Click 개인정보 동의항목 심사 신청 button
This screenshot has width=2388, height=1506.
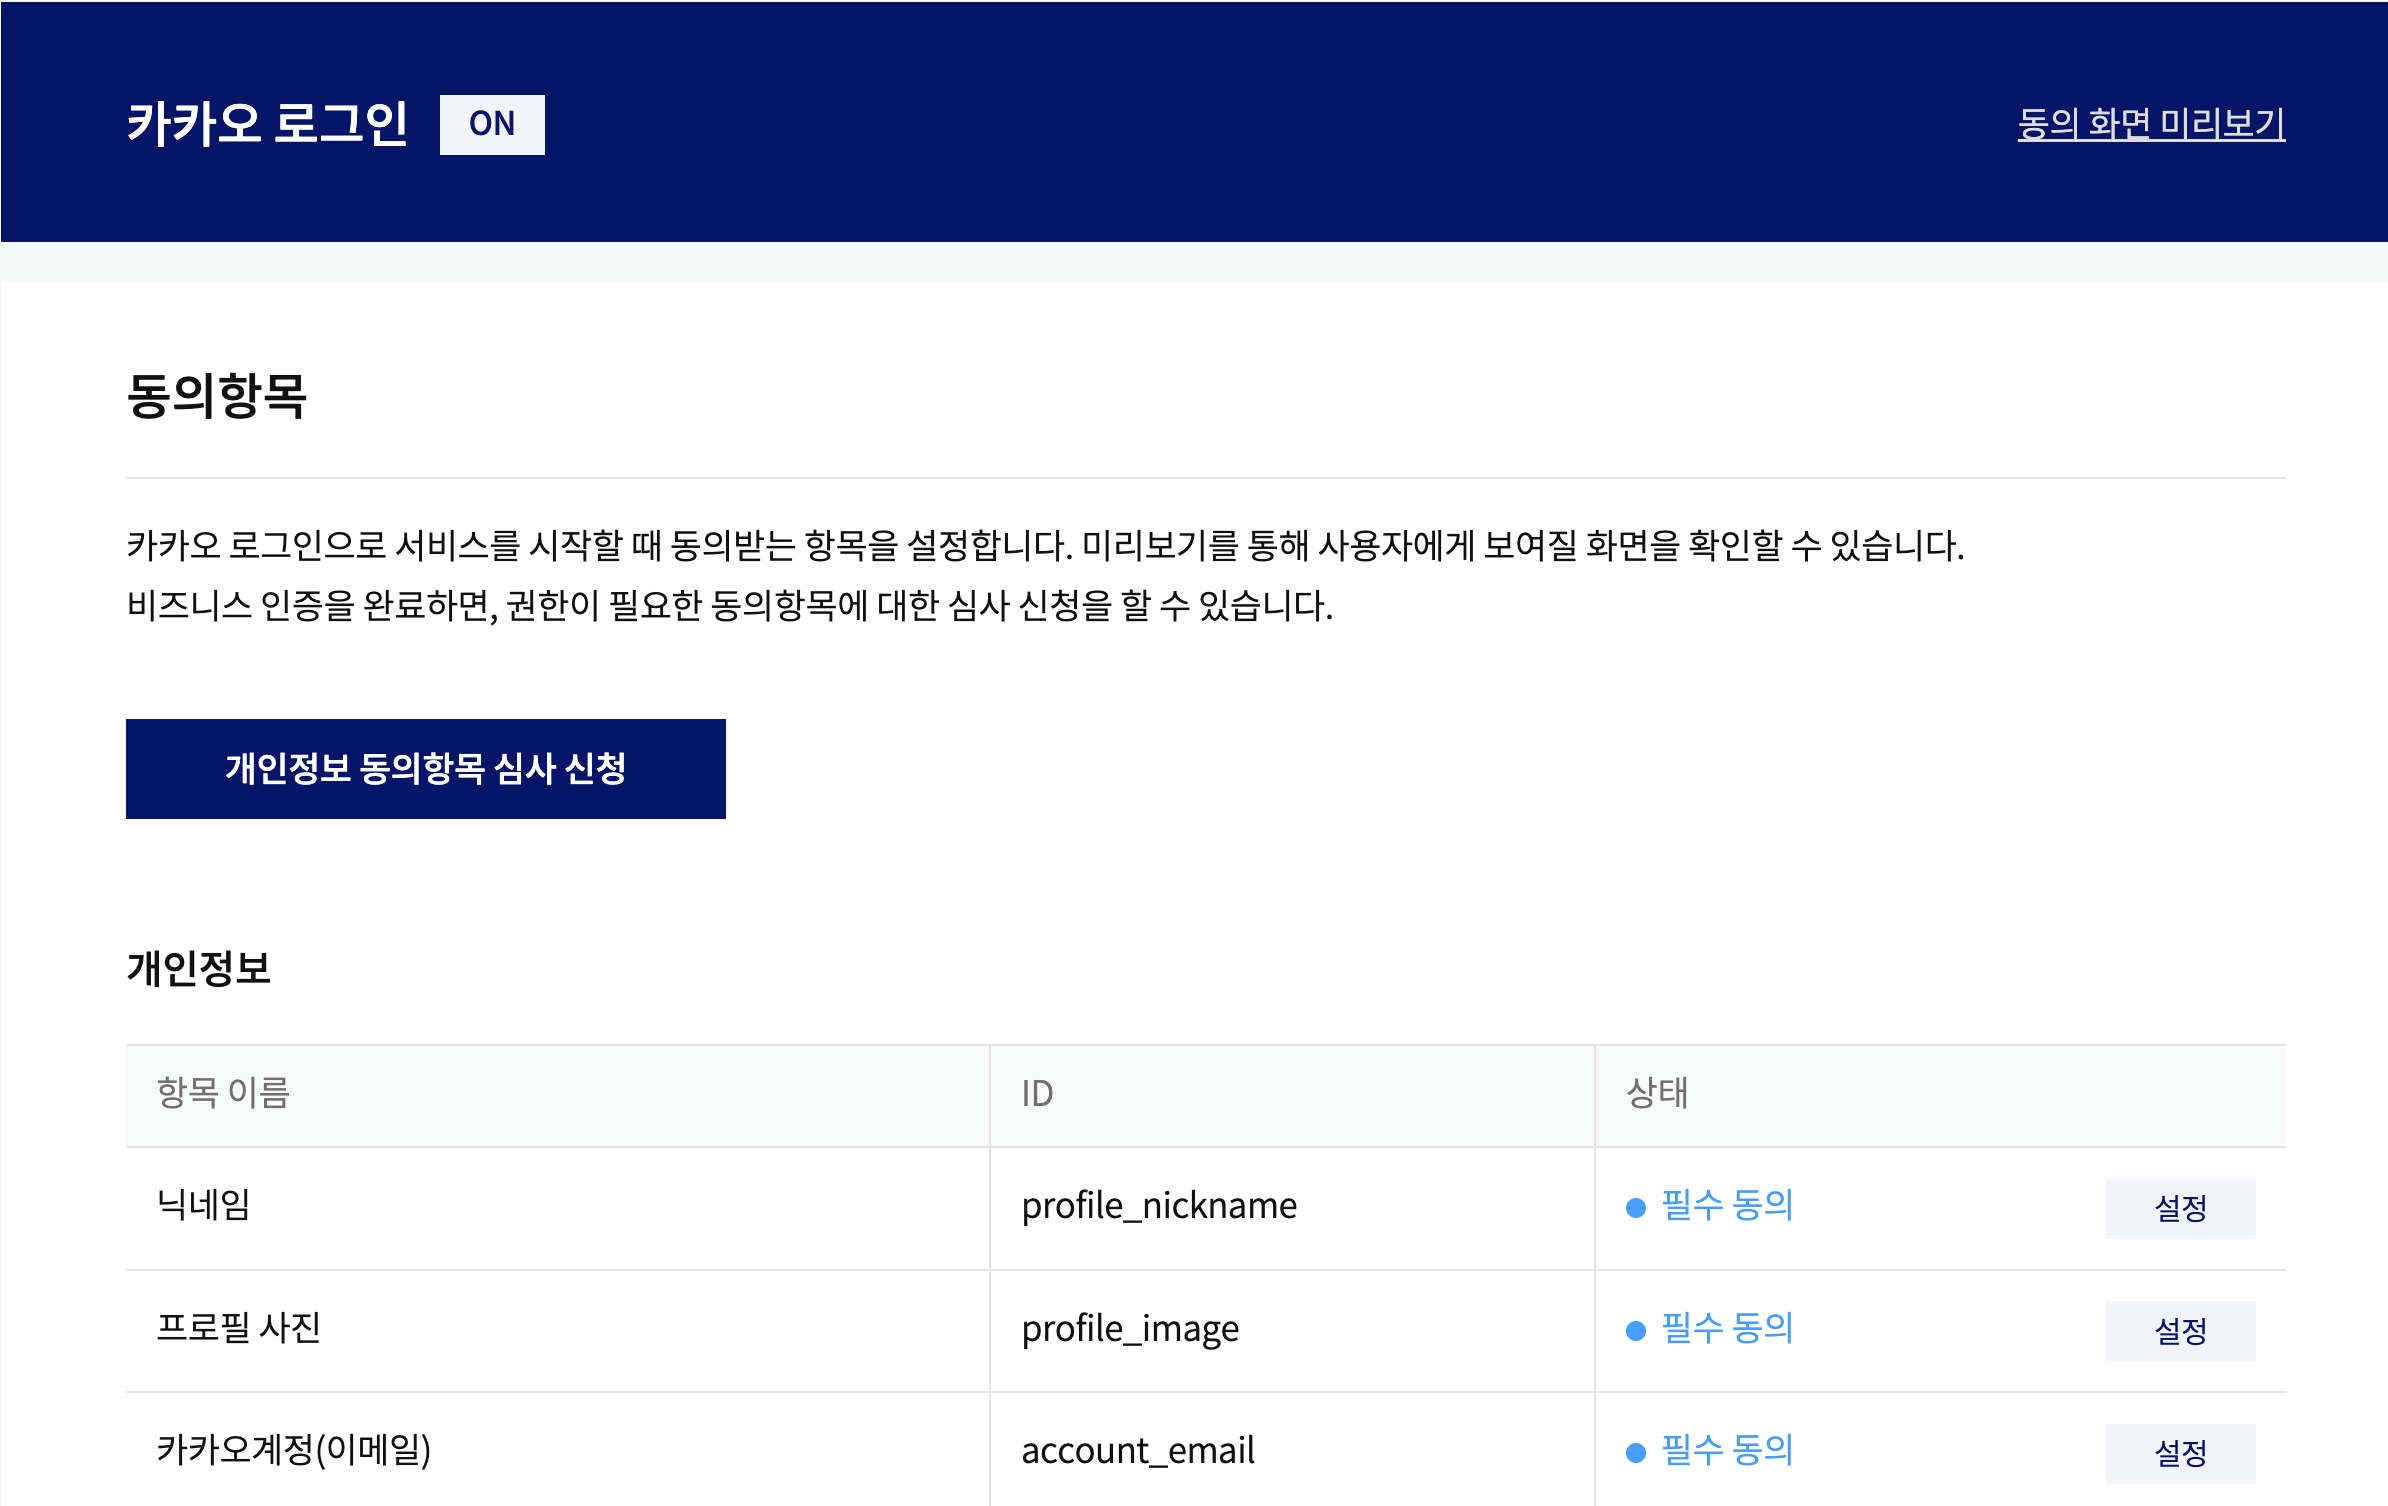point(425,768)
